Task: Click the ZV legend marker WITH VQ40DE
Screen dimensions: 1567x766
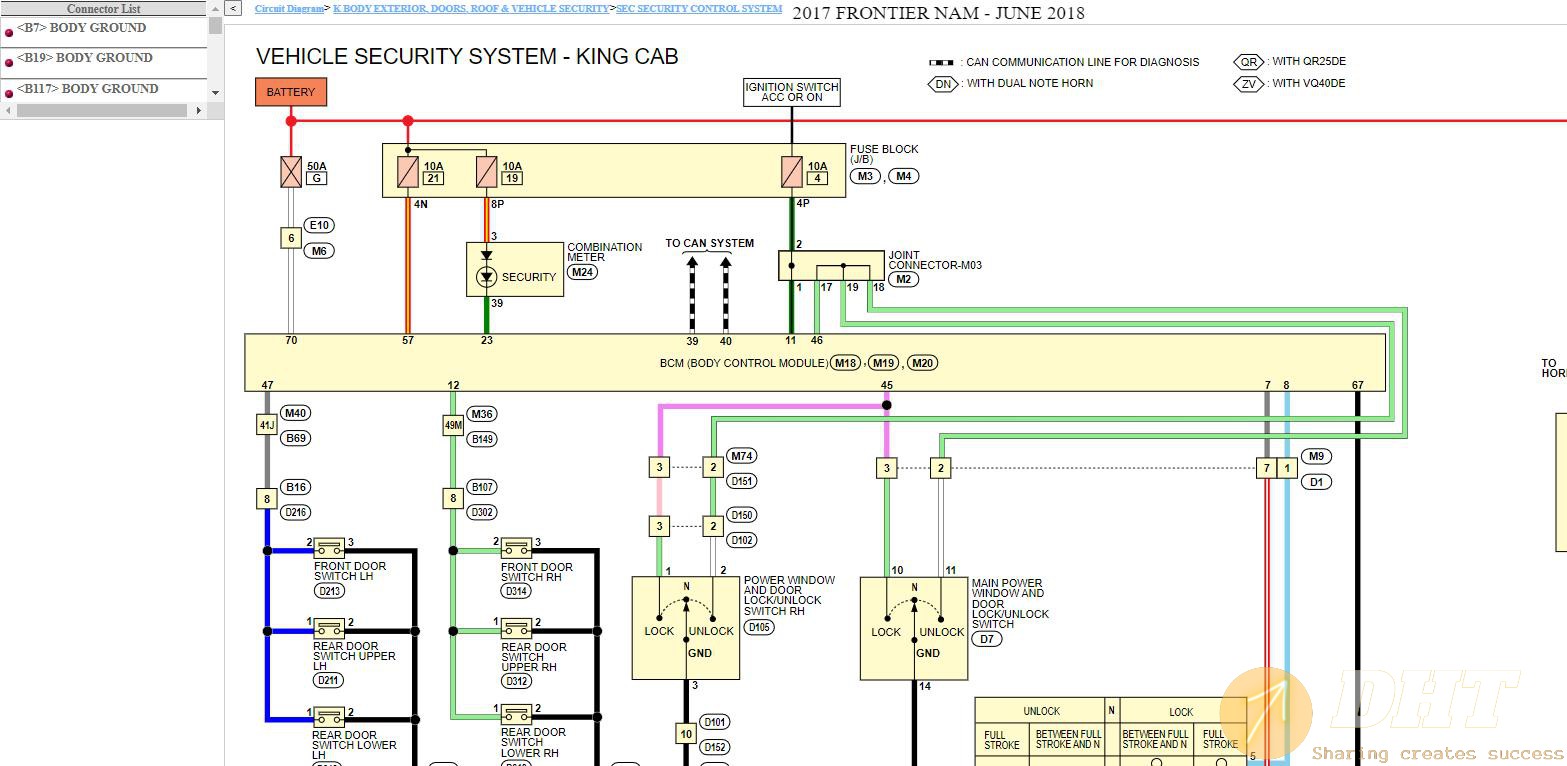Action: tap(1248, 84)
